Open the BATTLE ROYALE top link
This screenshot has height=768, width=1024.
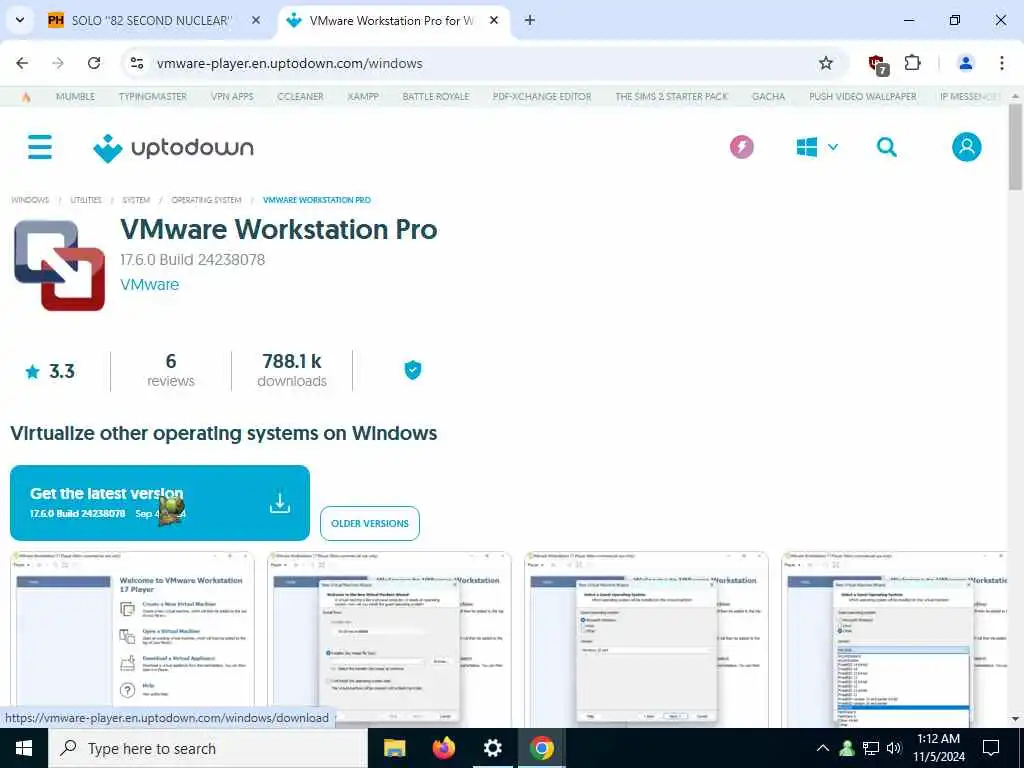pyautogui.click(x=436, y=97)
